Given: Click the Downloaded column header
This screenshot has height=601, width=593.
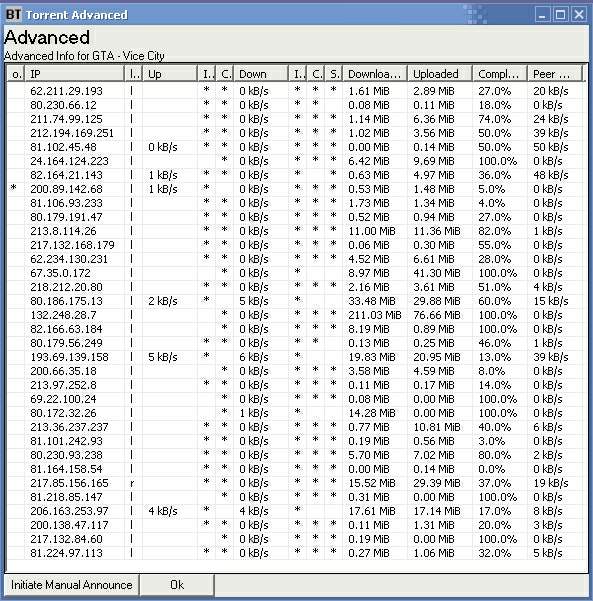Looking at the screenshot, I should coord(375,74).
